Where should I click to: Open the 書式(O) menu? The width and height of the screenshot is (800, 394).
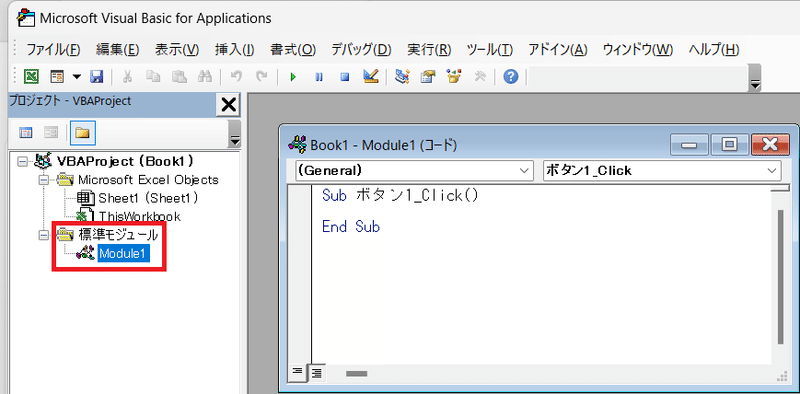pyautogui.click(x=293, y=50)
